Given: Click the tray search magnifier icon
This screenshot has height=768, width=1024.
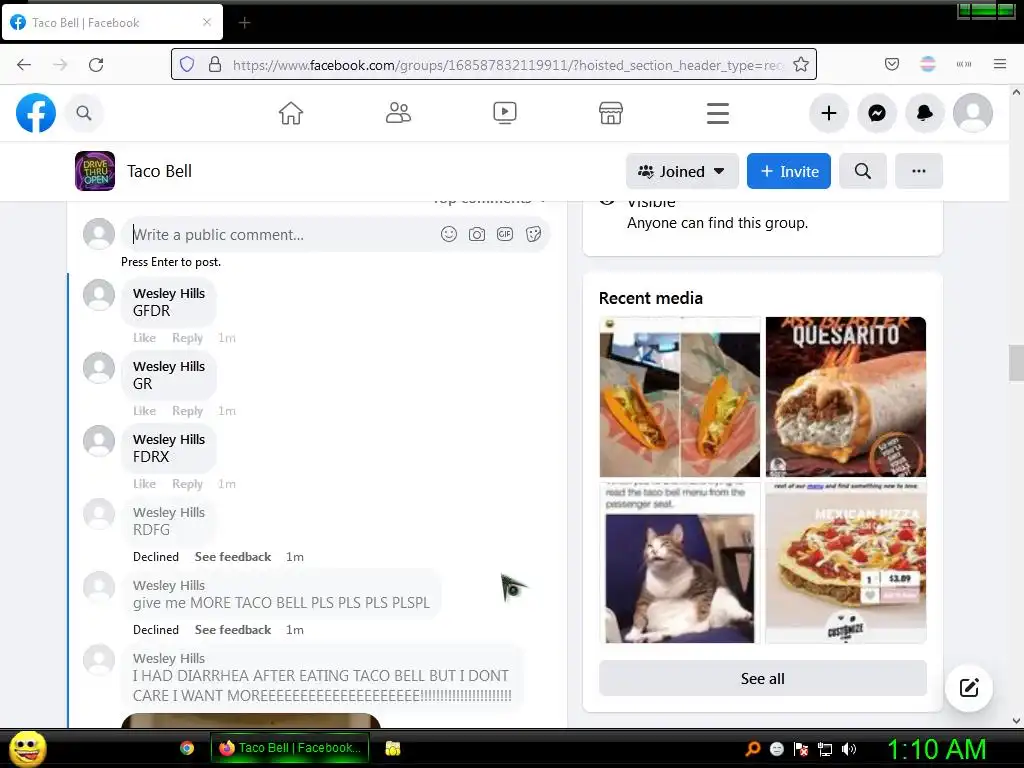Looking at the screenshot, I should click(x=753, y=749).
